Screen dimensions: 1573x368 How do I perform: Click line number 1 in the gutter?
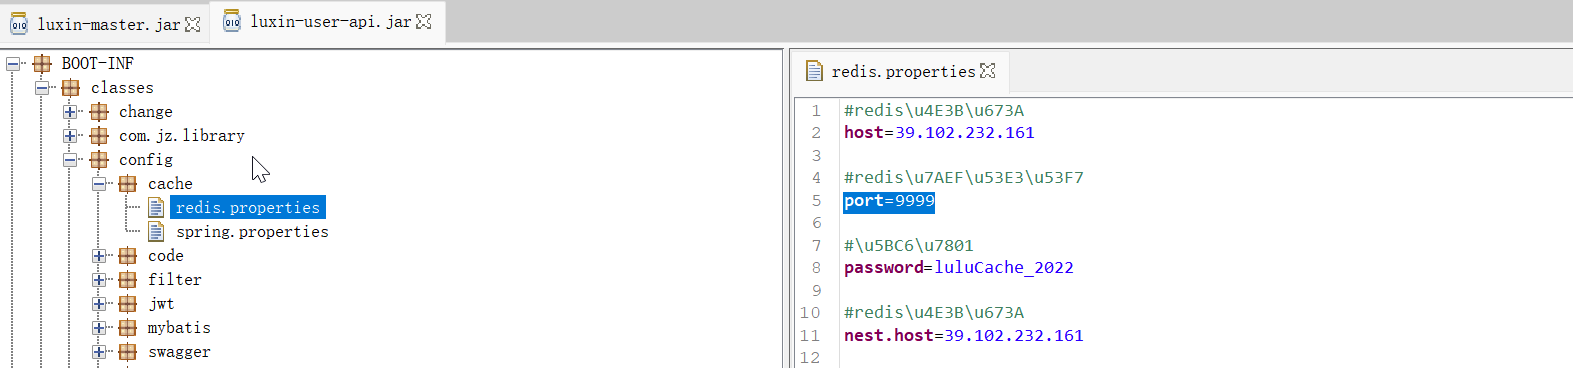point(816,111)
